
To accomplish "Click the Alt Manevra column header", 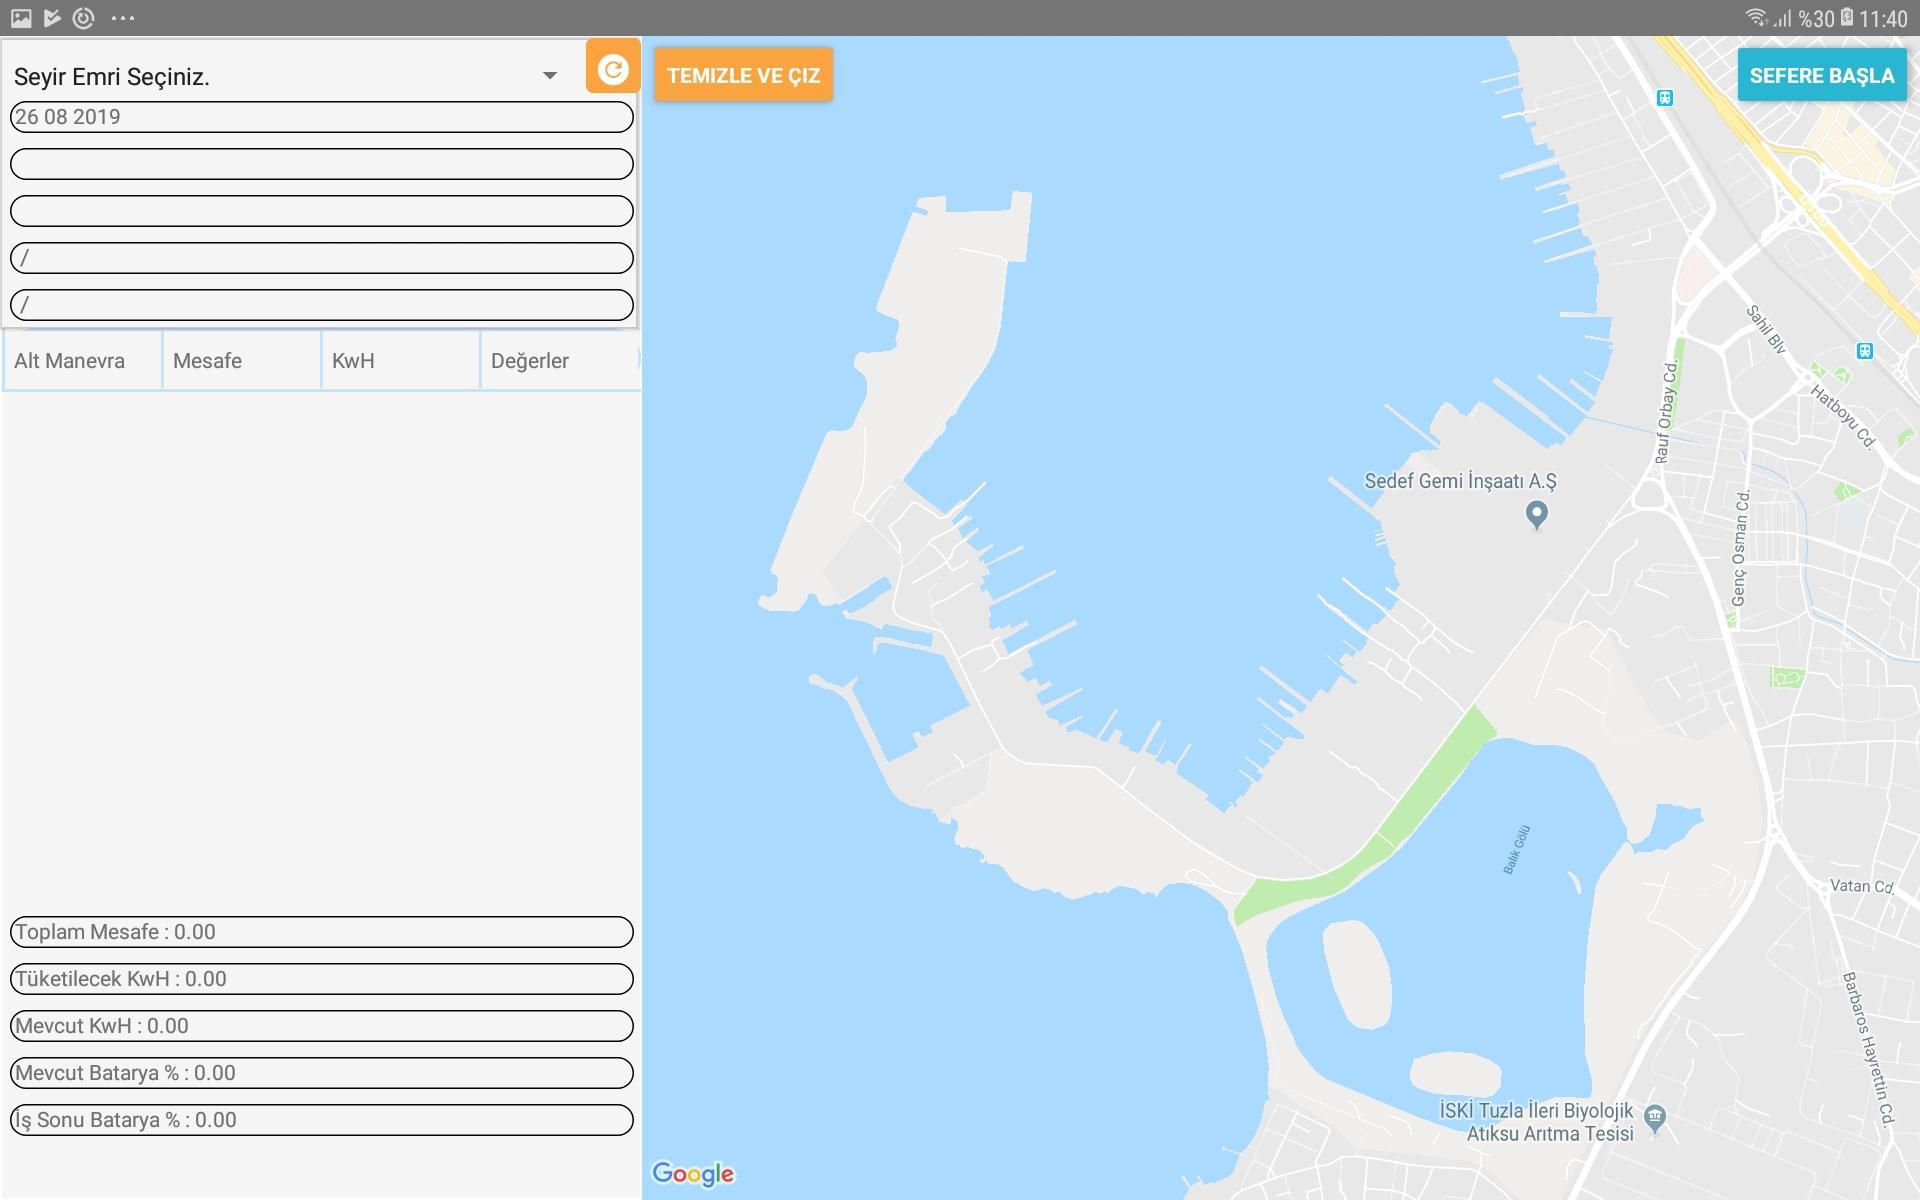I will coord(82,360).
